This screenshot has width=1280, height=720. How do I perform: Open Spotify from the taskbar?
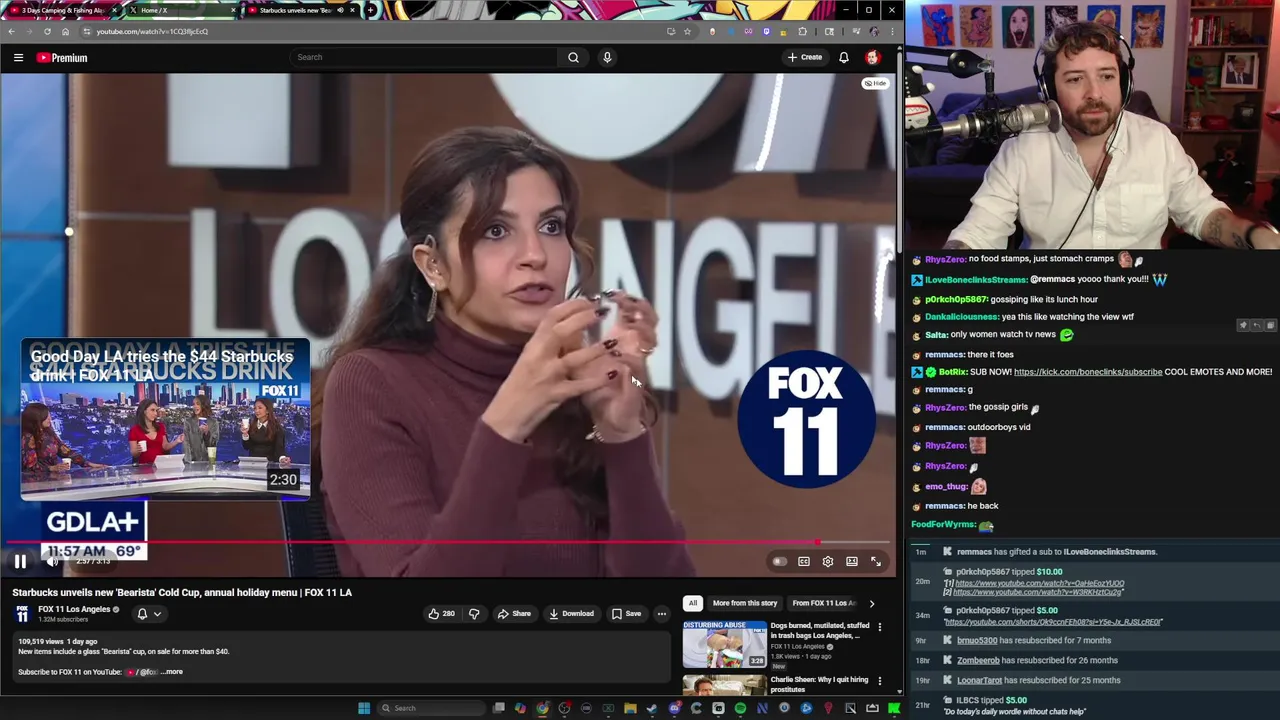click(x=740, y=708)
